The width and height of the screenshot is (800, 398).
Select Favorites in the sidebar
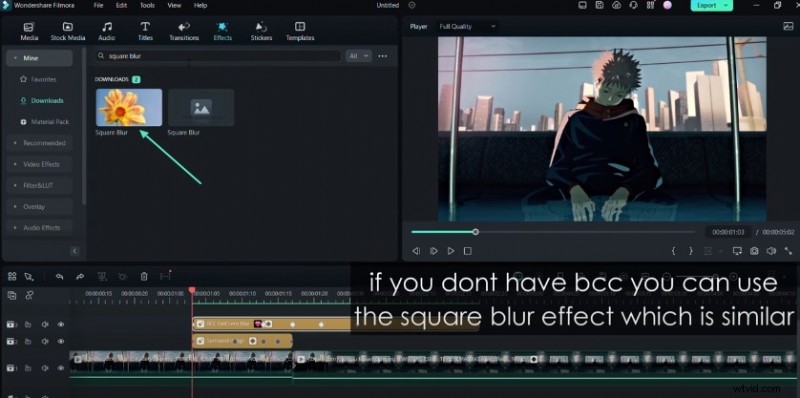coord(39,80)
